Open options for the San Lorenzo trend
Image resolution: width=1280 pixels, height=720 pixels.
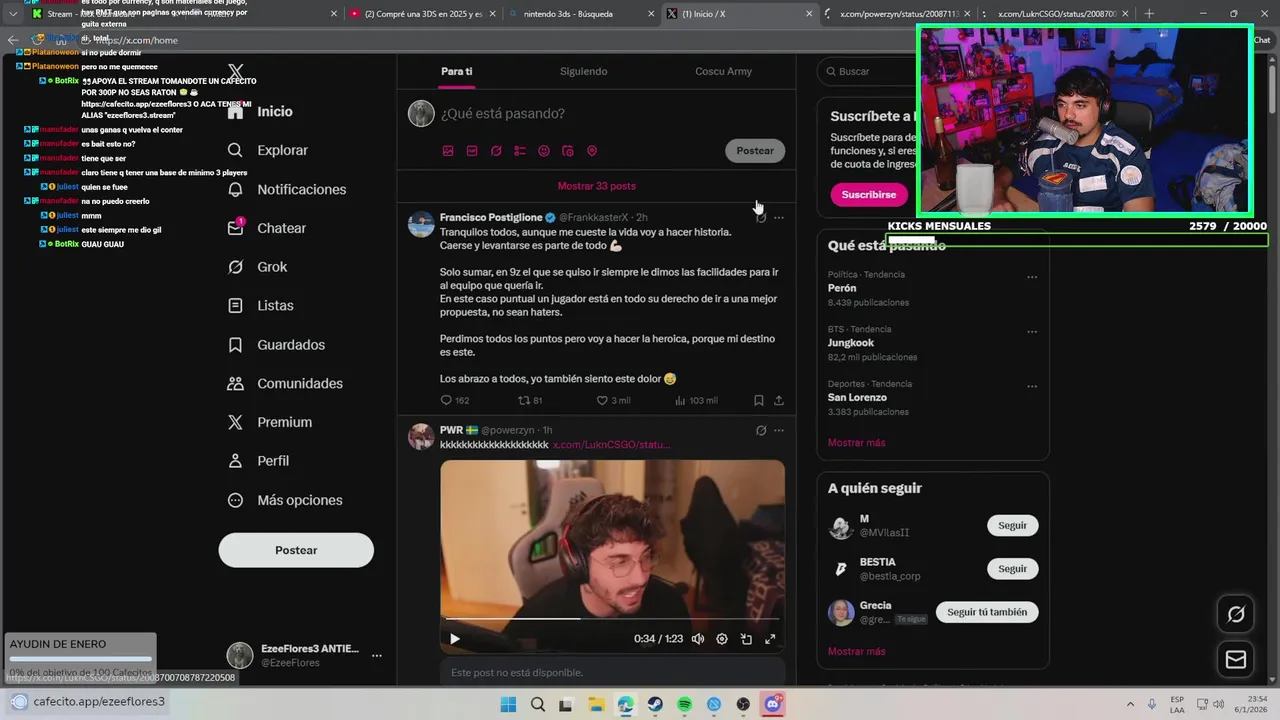[1032, 387]
